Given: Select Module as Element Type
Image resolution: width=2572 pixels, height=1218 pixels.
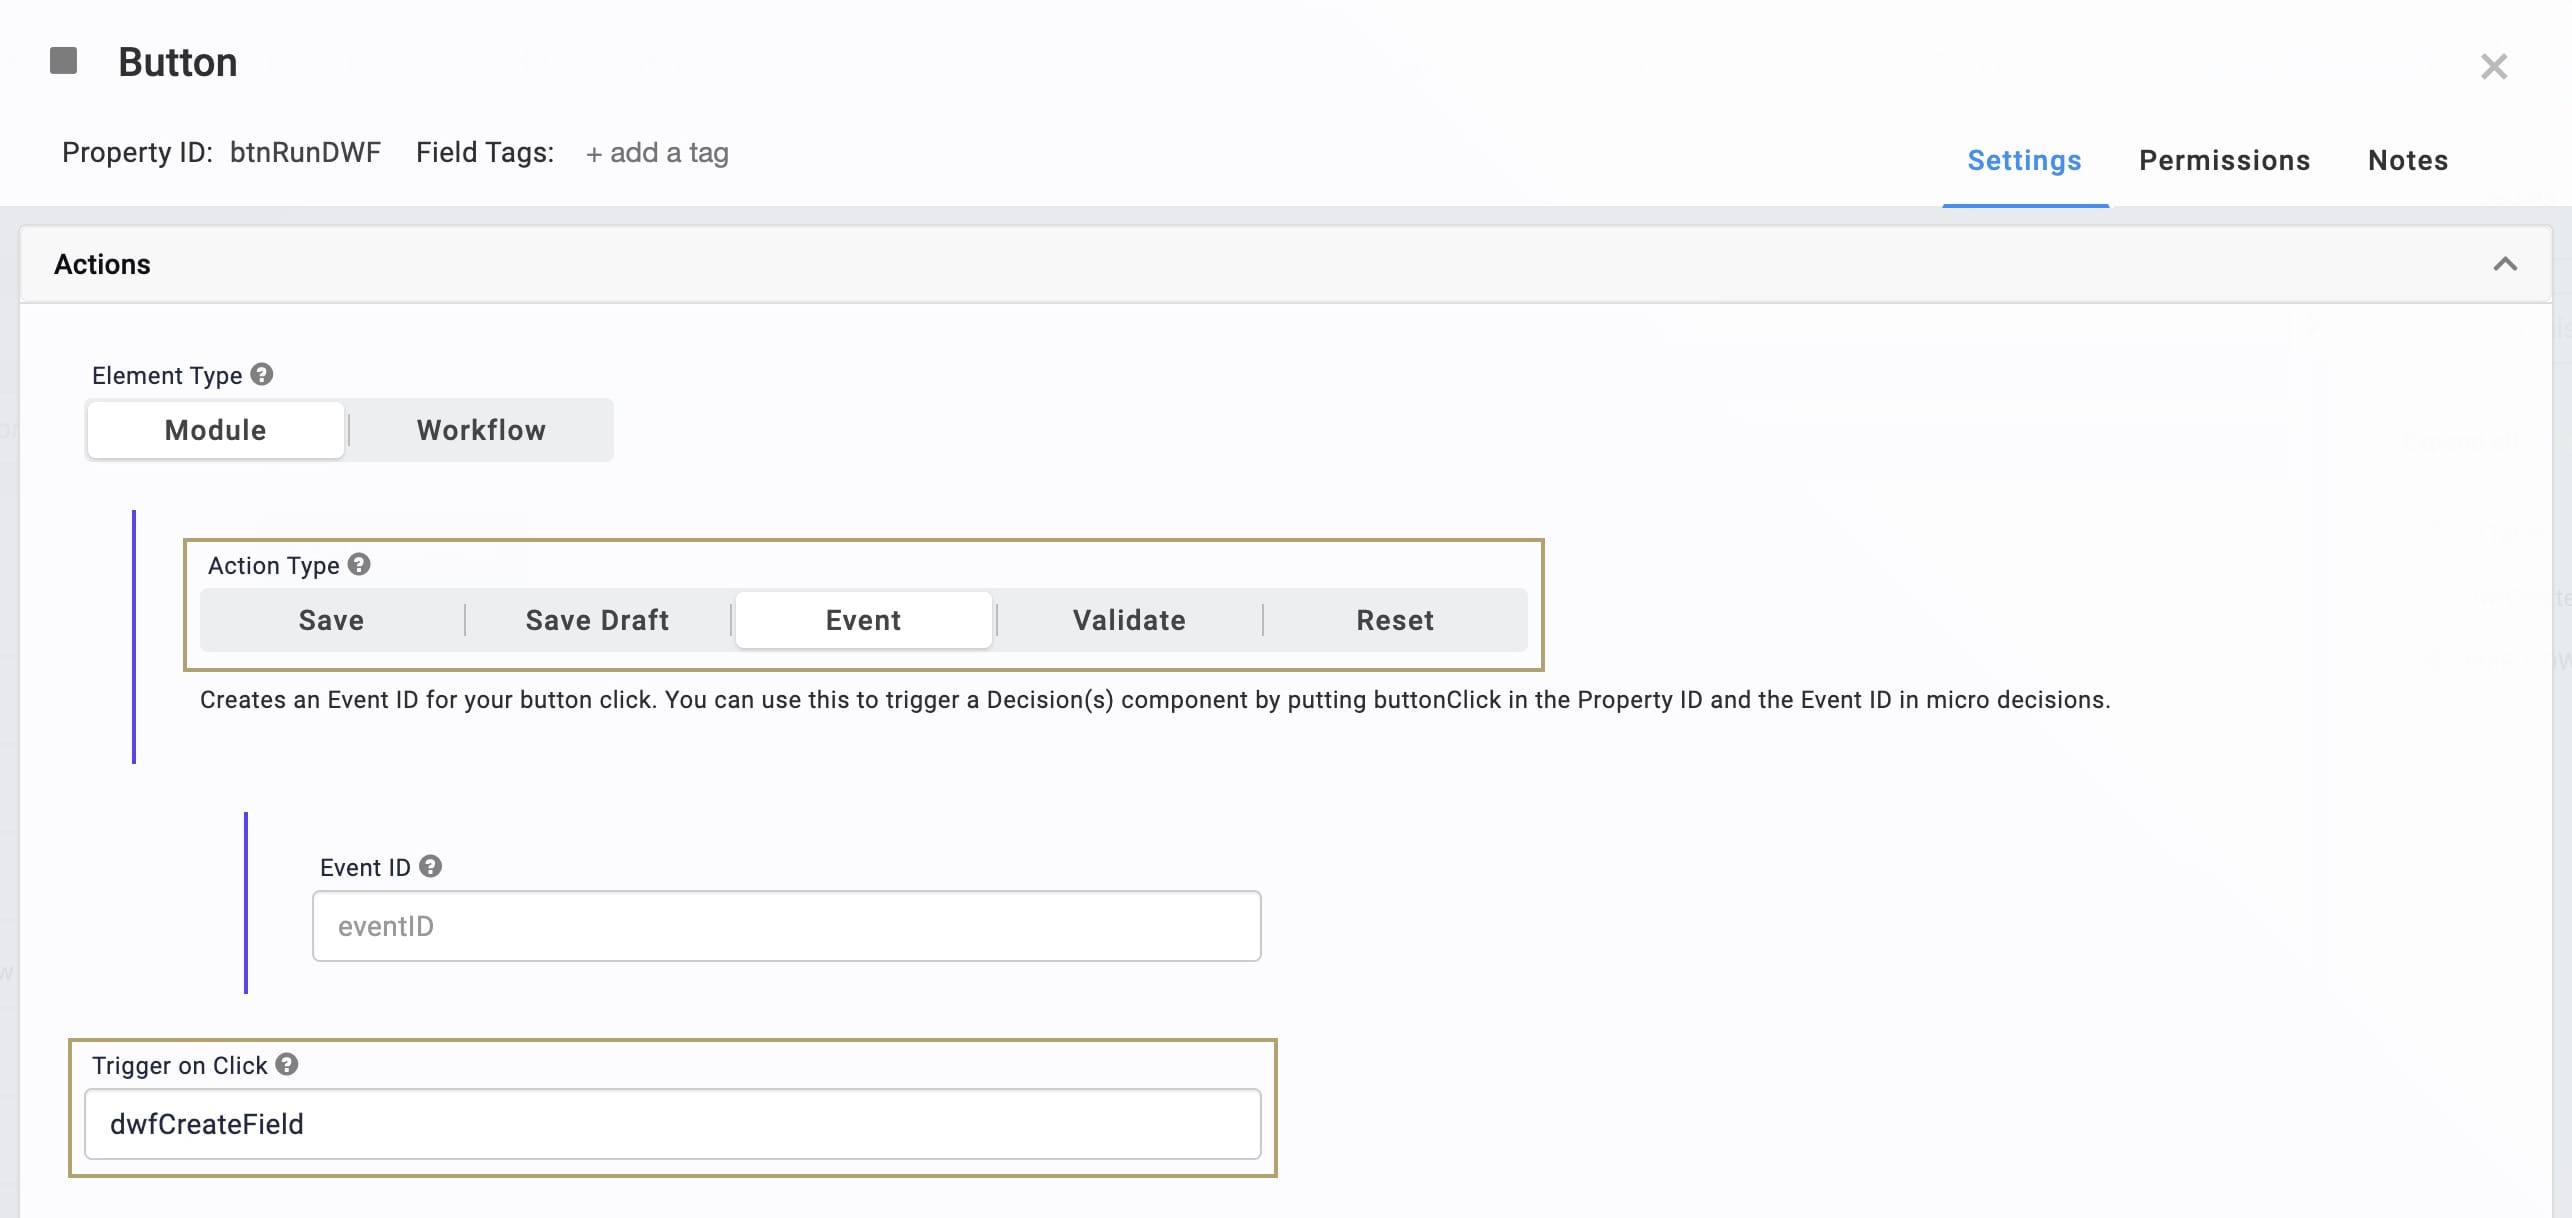Looking at the screenshot, I should pos(216,430).
